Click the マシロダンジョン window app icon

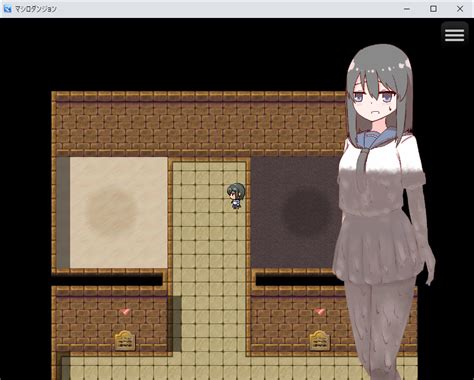click(7, 9)
